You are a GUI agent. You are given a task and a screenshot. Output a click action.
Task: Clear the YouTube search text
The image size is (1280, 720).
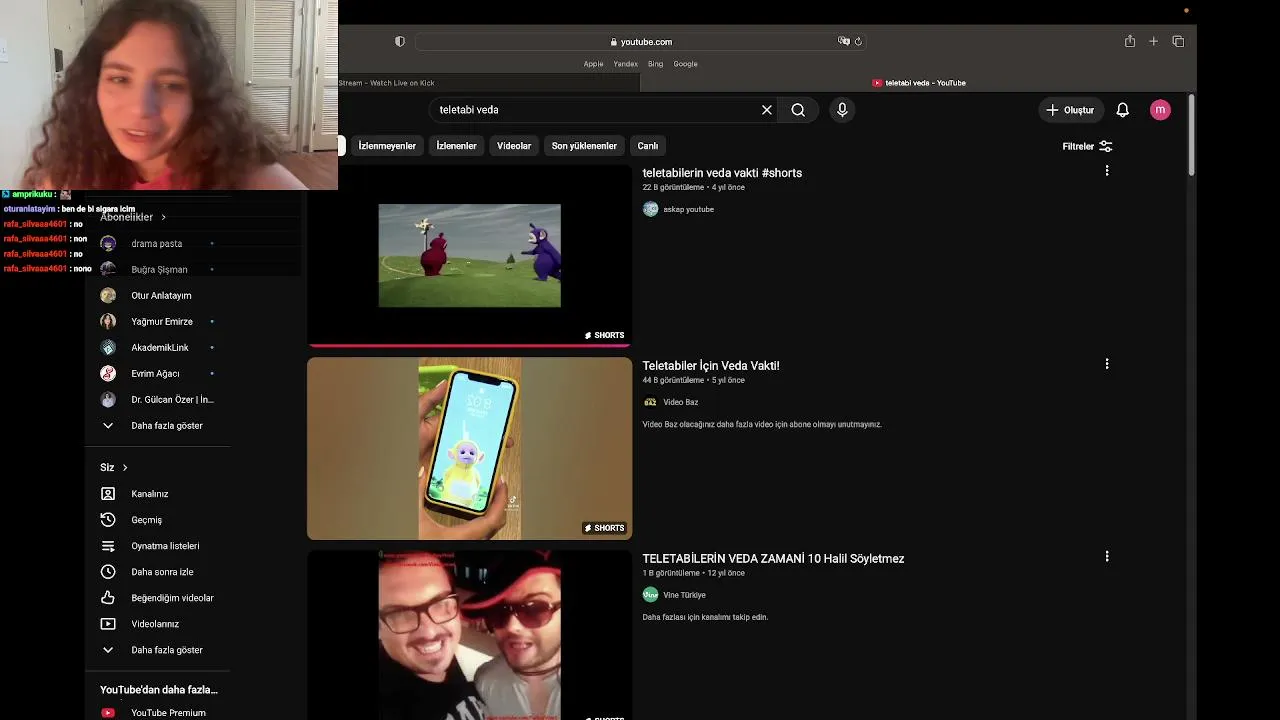pos(767,110)
